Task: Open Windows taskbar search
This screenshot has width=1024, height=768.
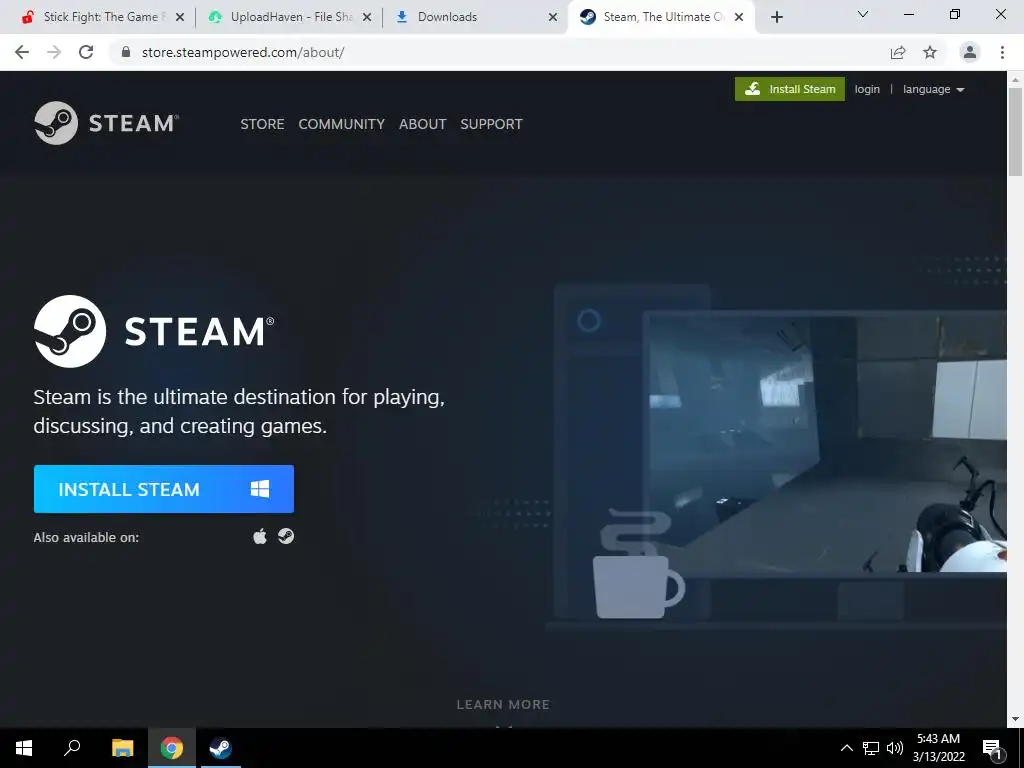Action: coord(72,748)
